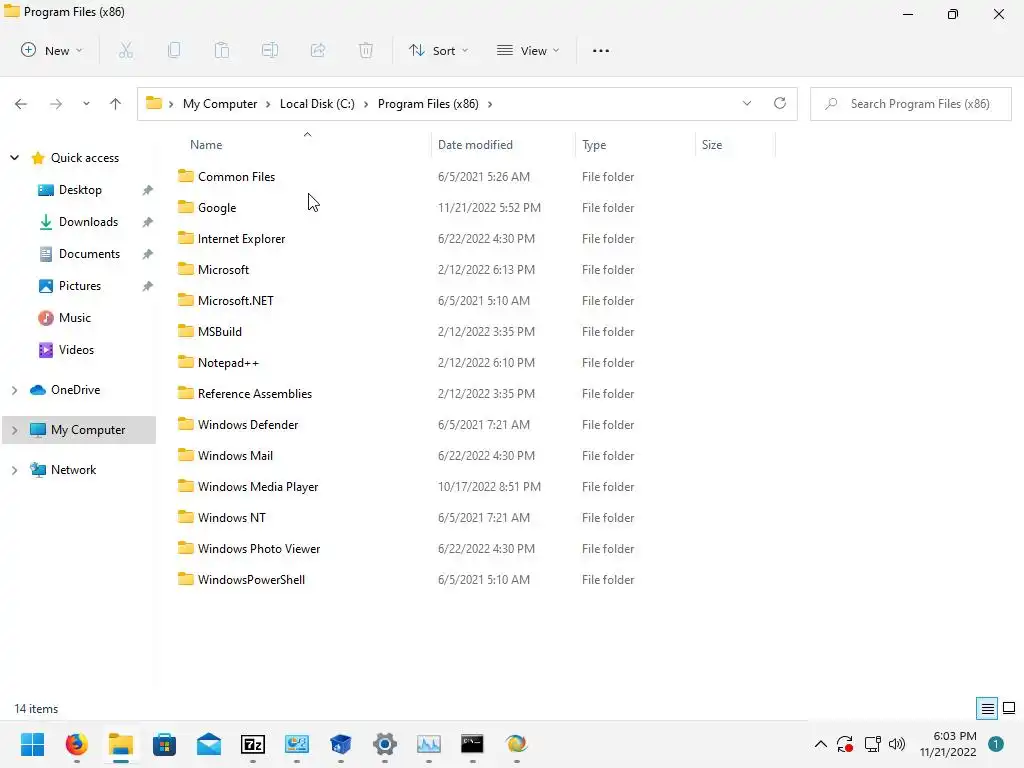Switch to details view layout icon
Screen dimensions: 1024x768
[x=987, y=709]
